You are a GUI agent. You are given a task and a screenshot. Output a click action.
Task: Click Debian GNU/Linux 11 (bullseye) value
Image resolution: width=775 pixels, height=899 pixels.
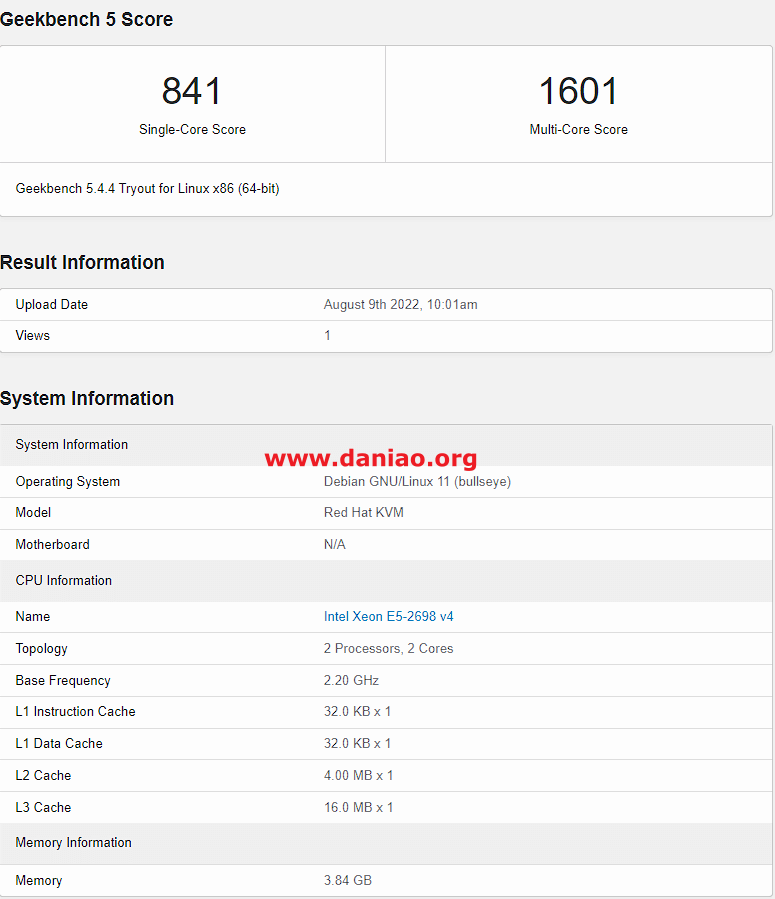coord(417,482)
